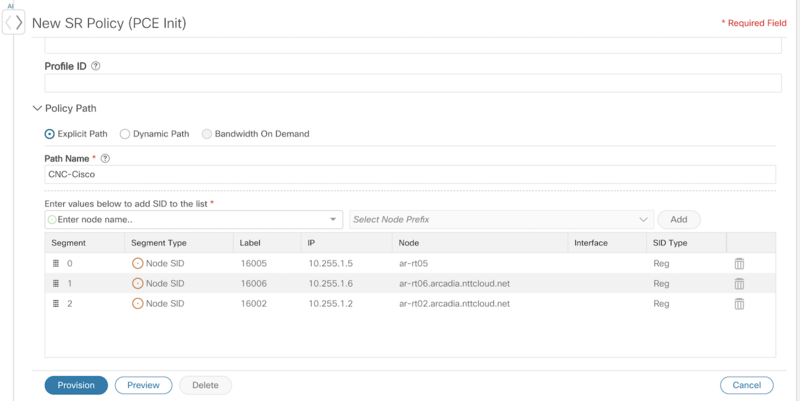Click the panel collapse arrows icon near the title
This screenshot has width=800, height=401.
coord(13,22)
